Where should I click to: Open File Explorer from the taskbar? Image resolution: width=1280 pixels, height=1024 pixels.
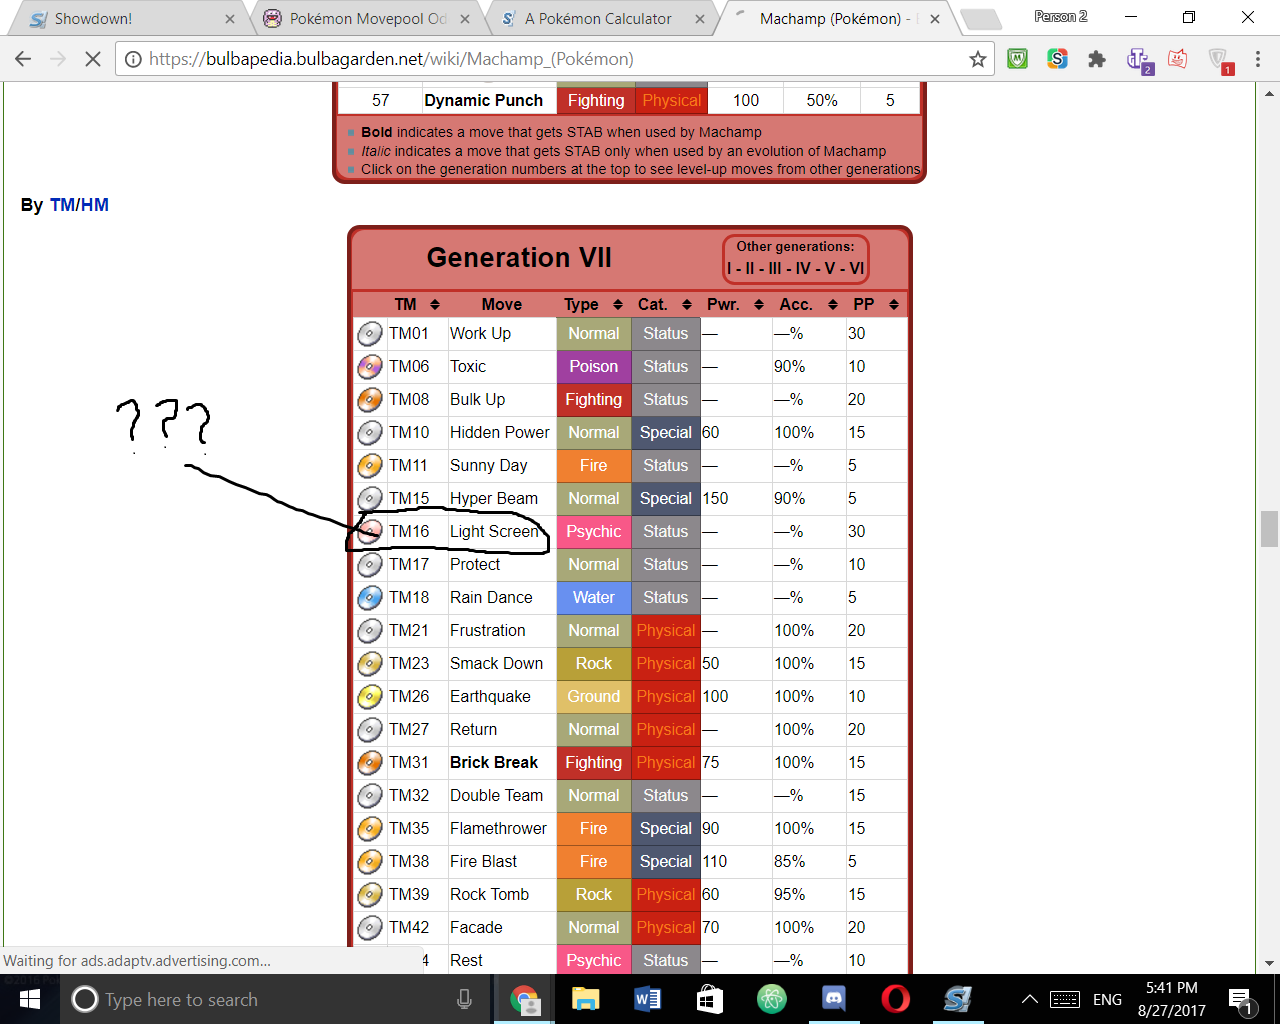585,999
